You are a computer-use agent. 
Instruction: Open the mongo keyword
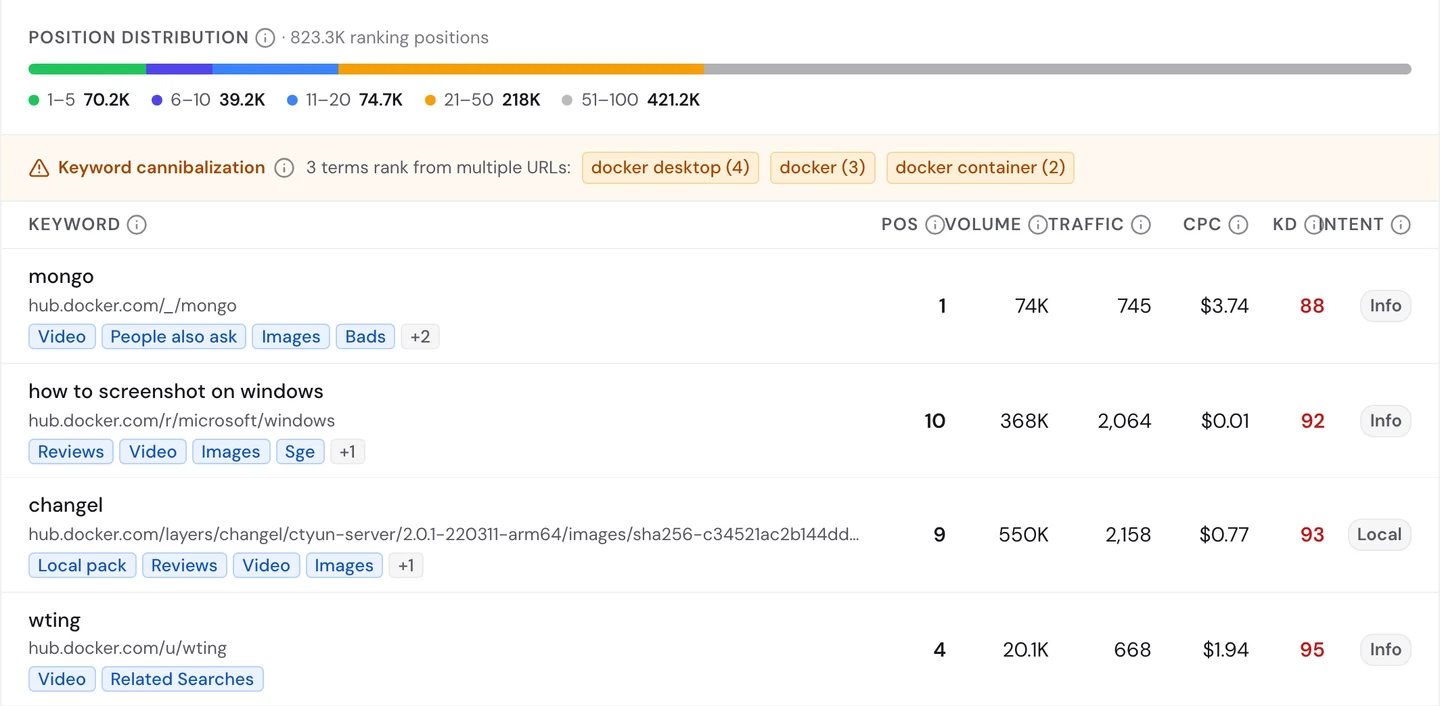[61, 277]
